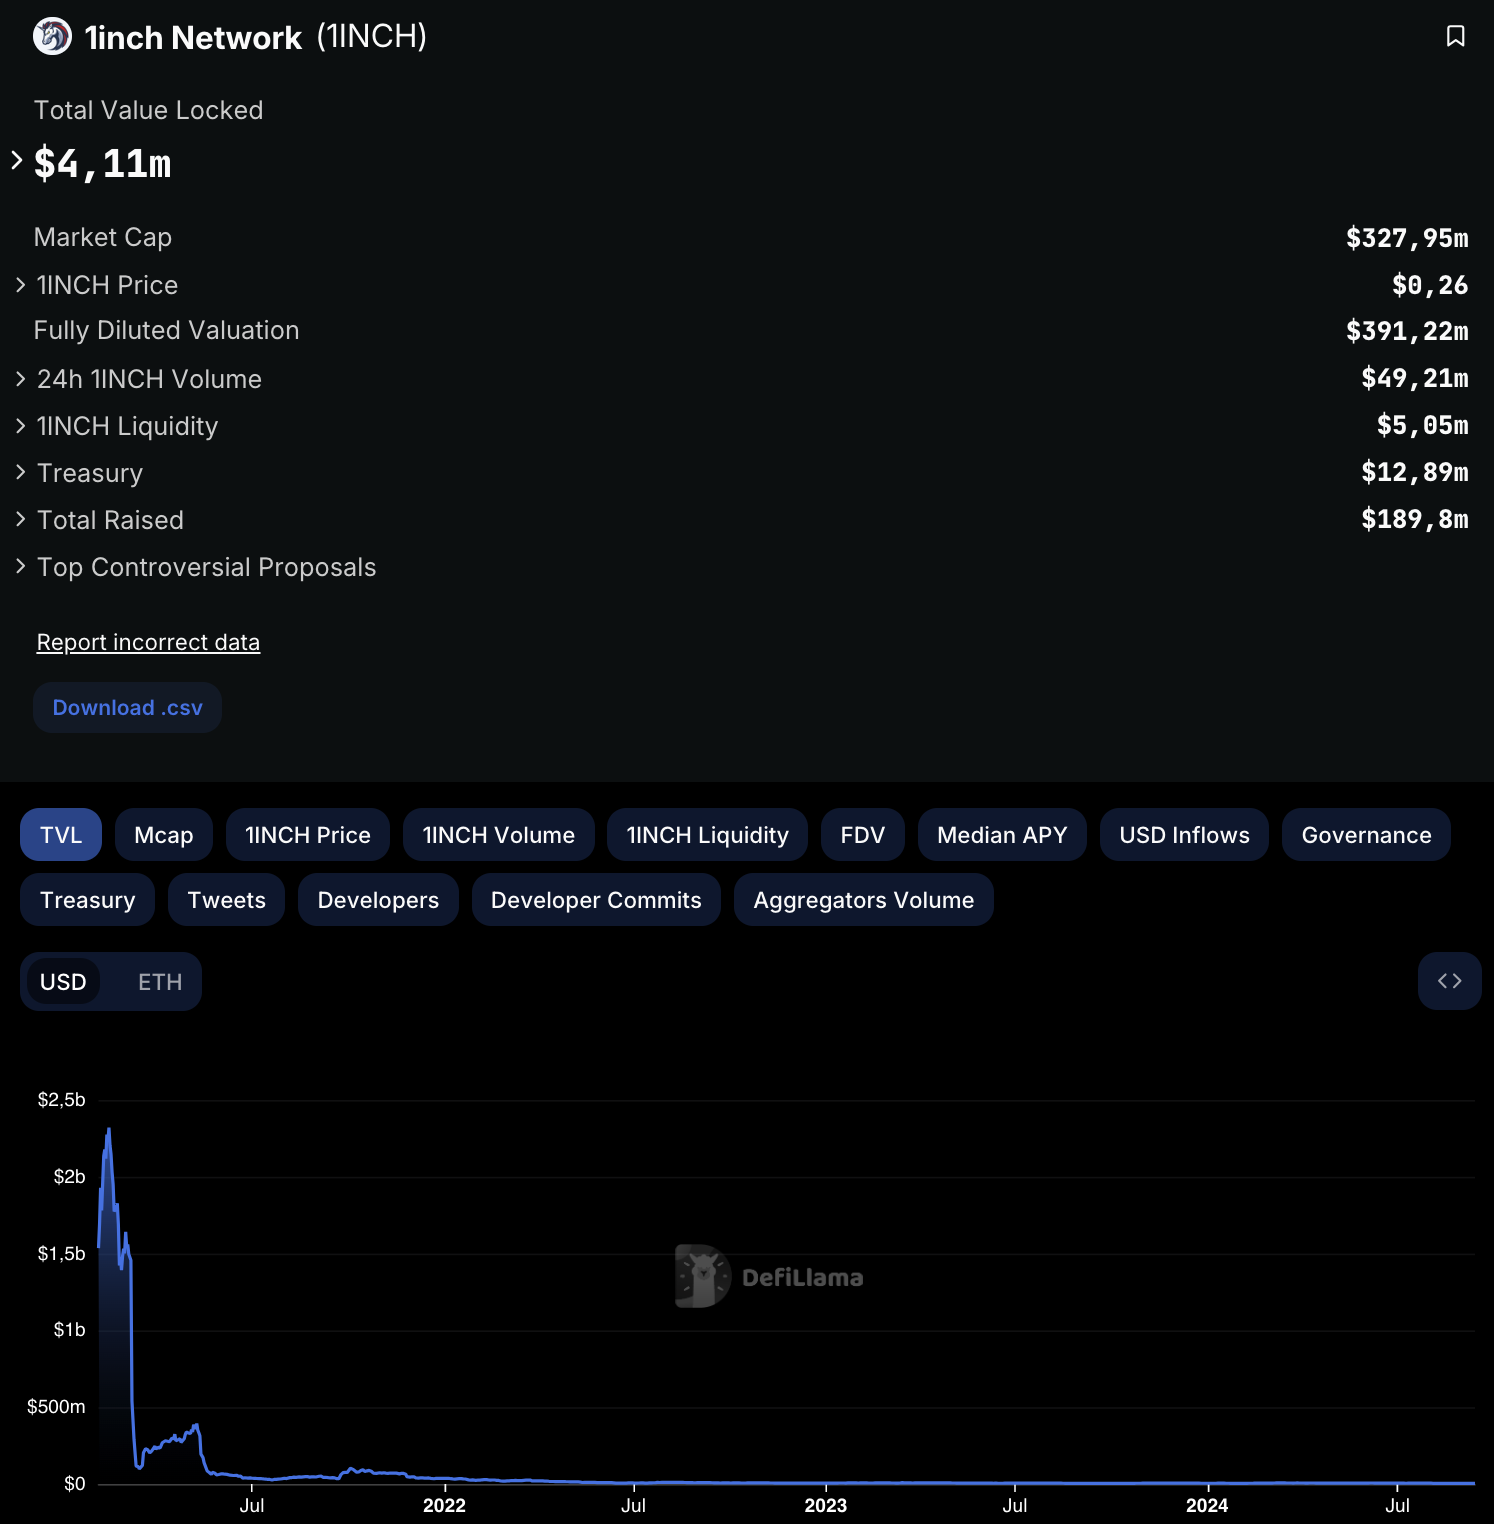Expand the Total Value Locked breakdown chevron
The image size is (1494, 1524).
(x=17, y=160)
